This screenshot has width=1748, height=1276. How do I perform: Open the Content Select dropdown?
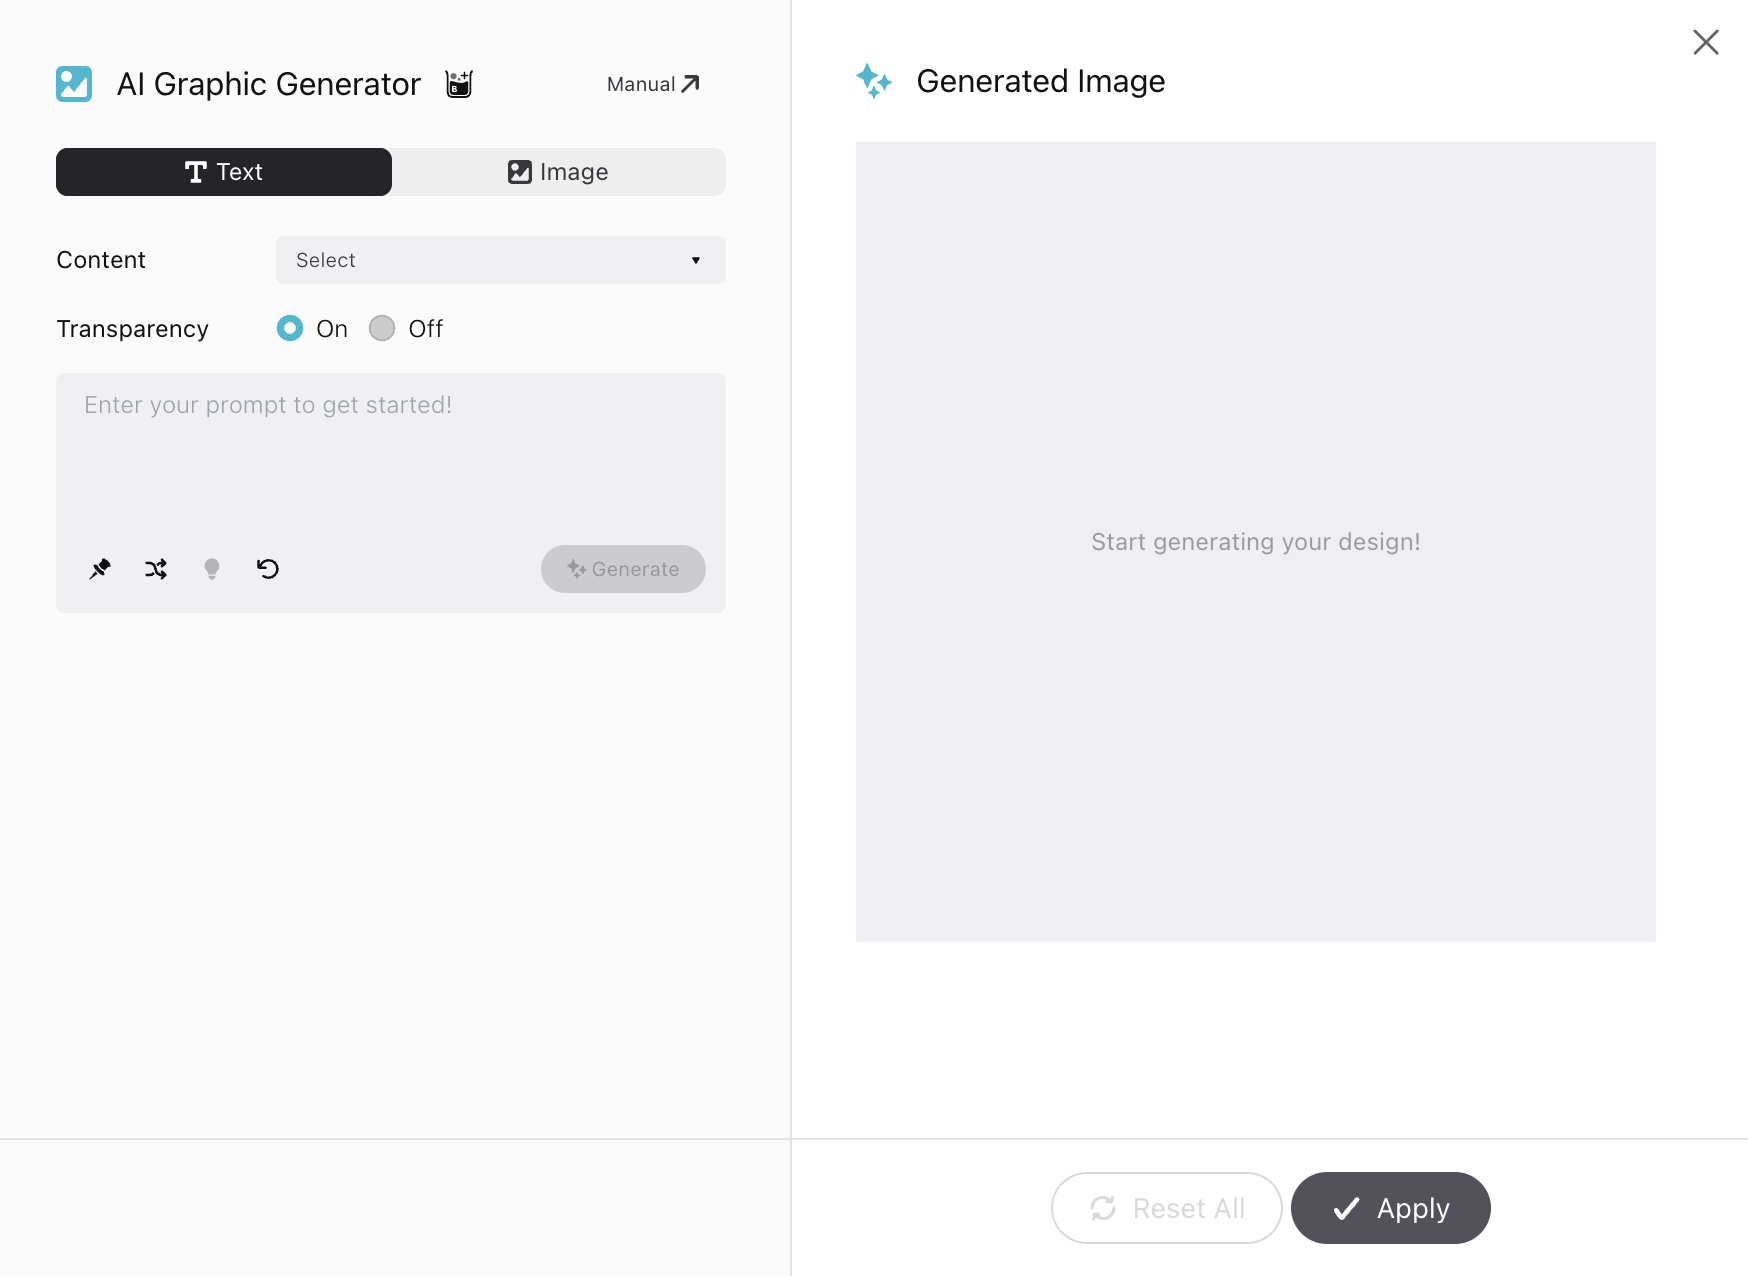point(500,260)
